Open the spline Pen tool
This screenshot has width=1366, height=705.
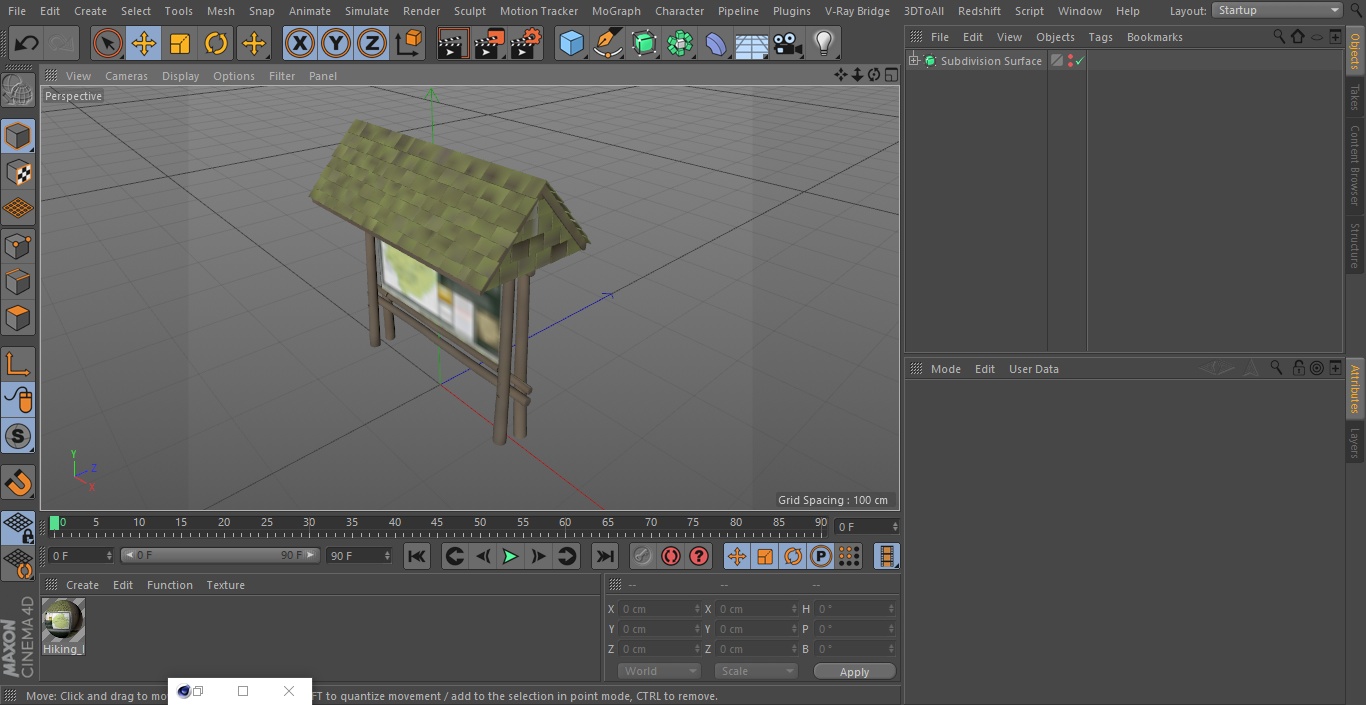coord(607,44)
